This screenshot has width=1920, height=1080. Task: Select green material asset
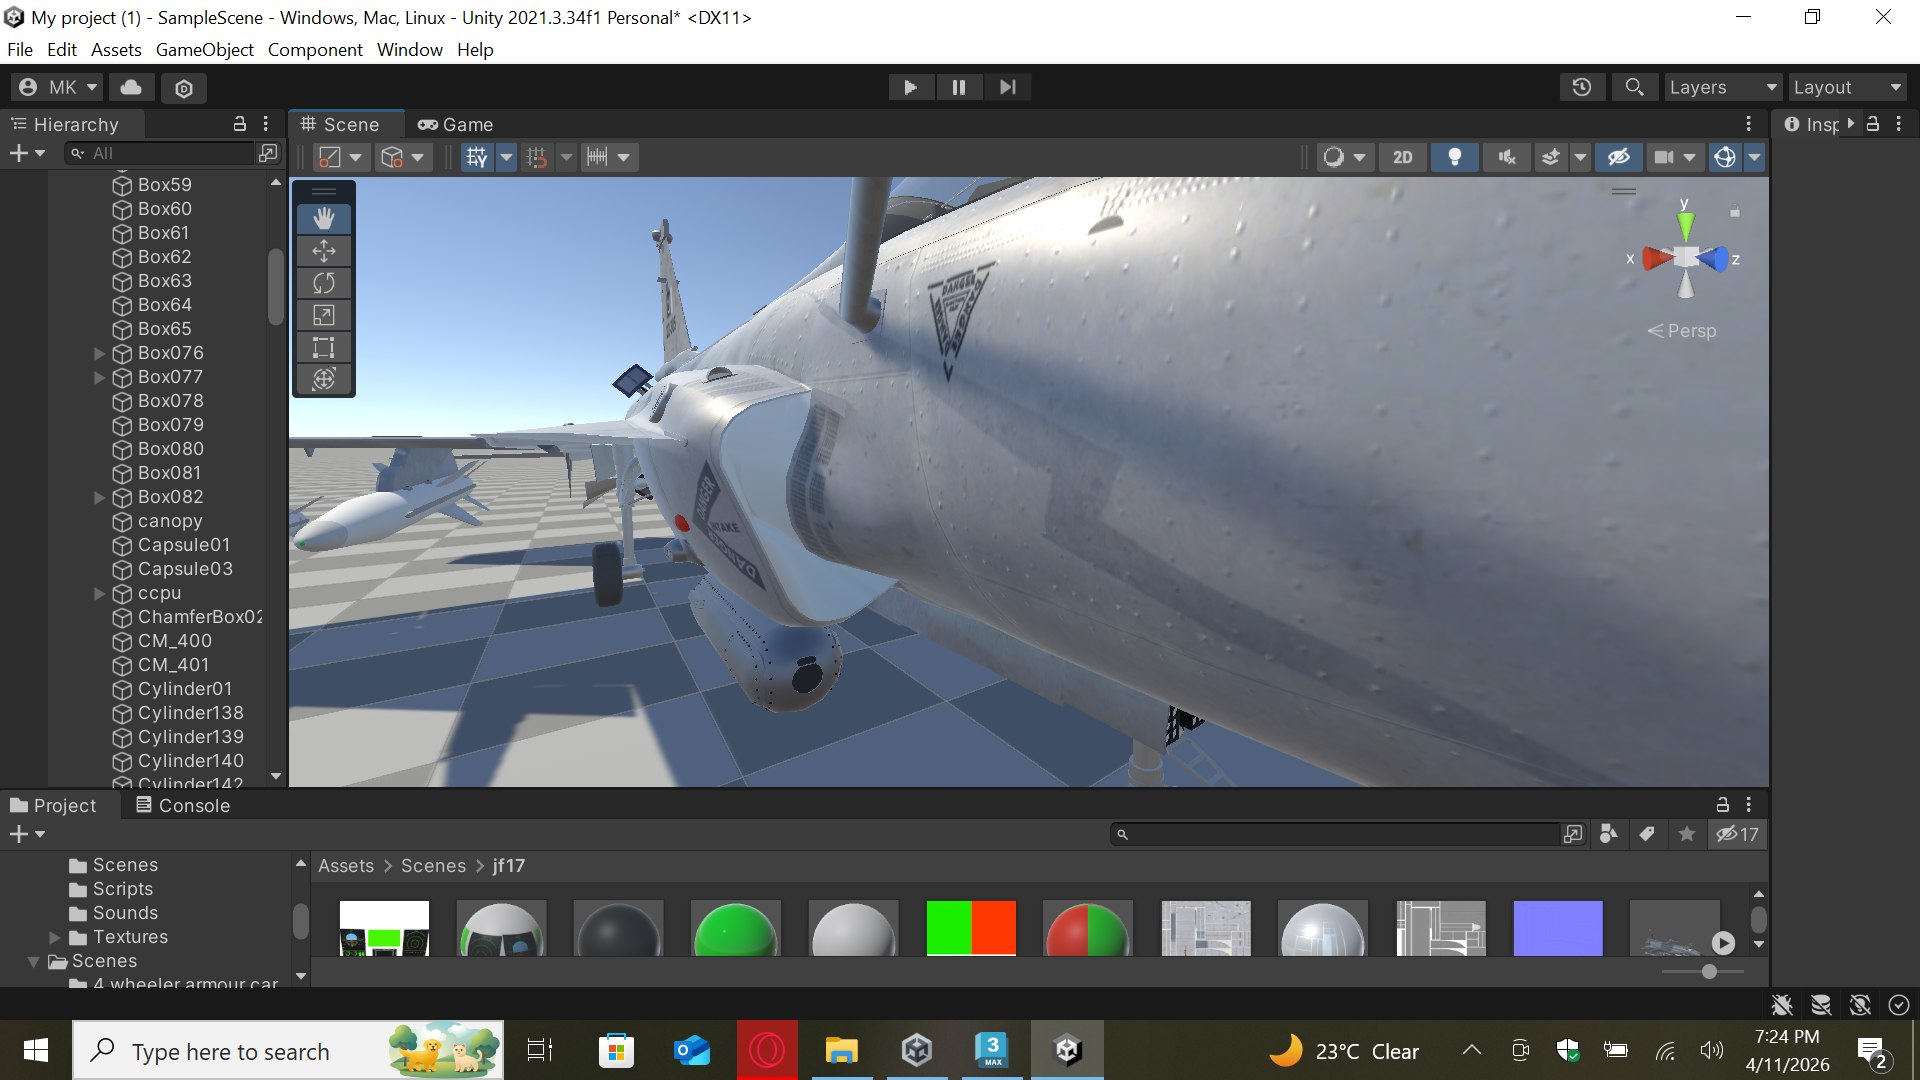(736, 928)
